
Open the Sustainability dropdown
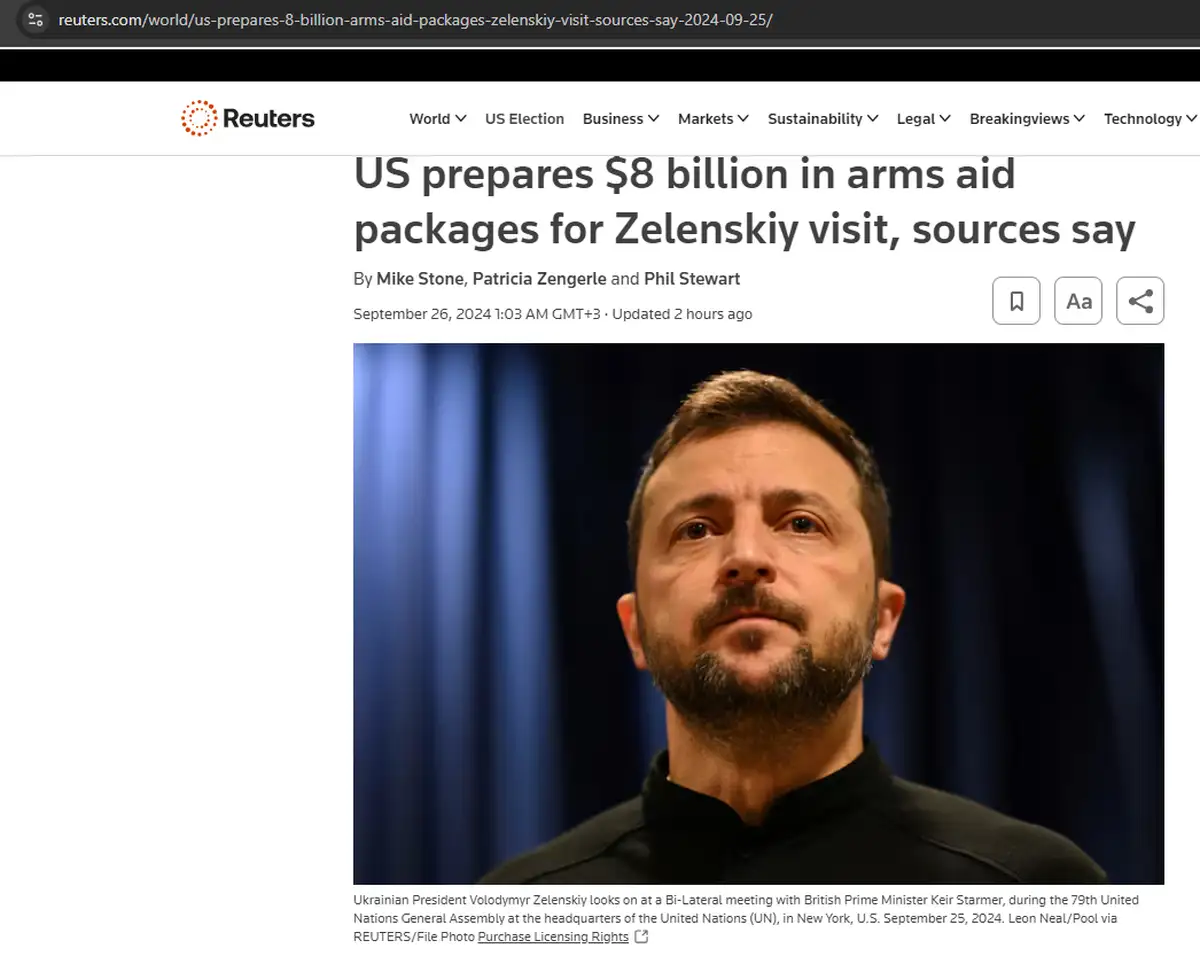click(x=823, y=118)
